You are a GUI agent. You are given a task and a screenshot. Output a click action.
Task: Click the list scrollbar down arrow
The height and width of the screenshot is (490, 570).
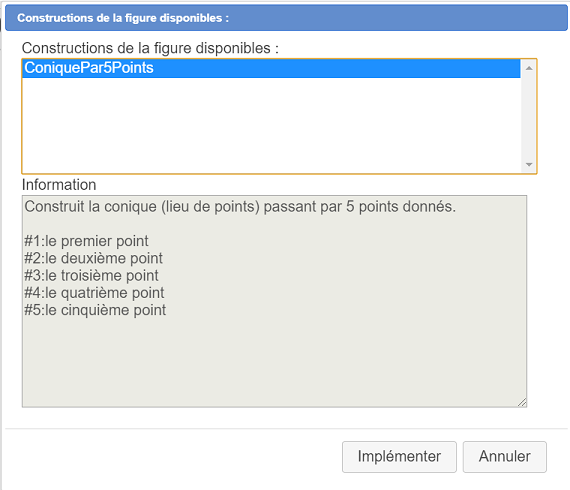click(529, 165)
